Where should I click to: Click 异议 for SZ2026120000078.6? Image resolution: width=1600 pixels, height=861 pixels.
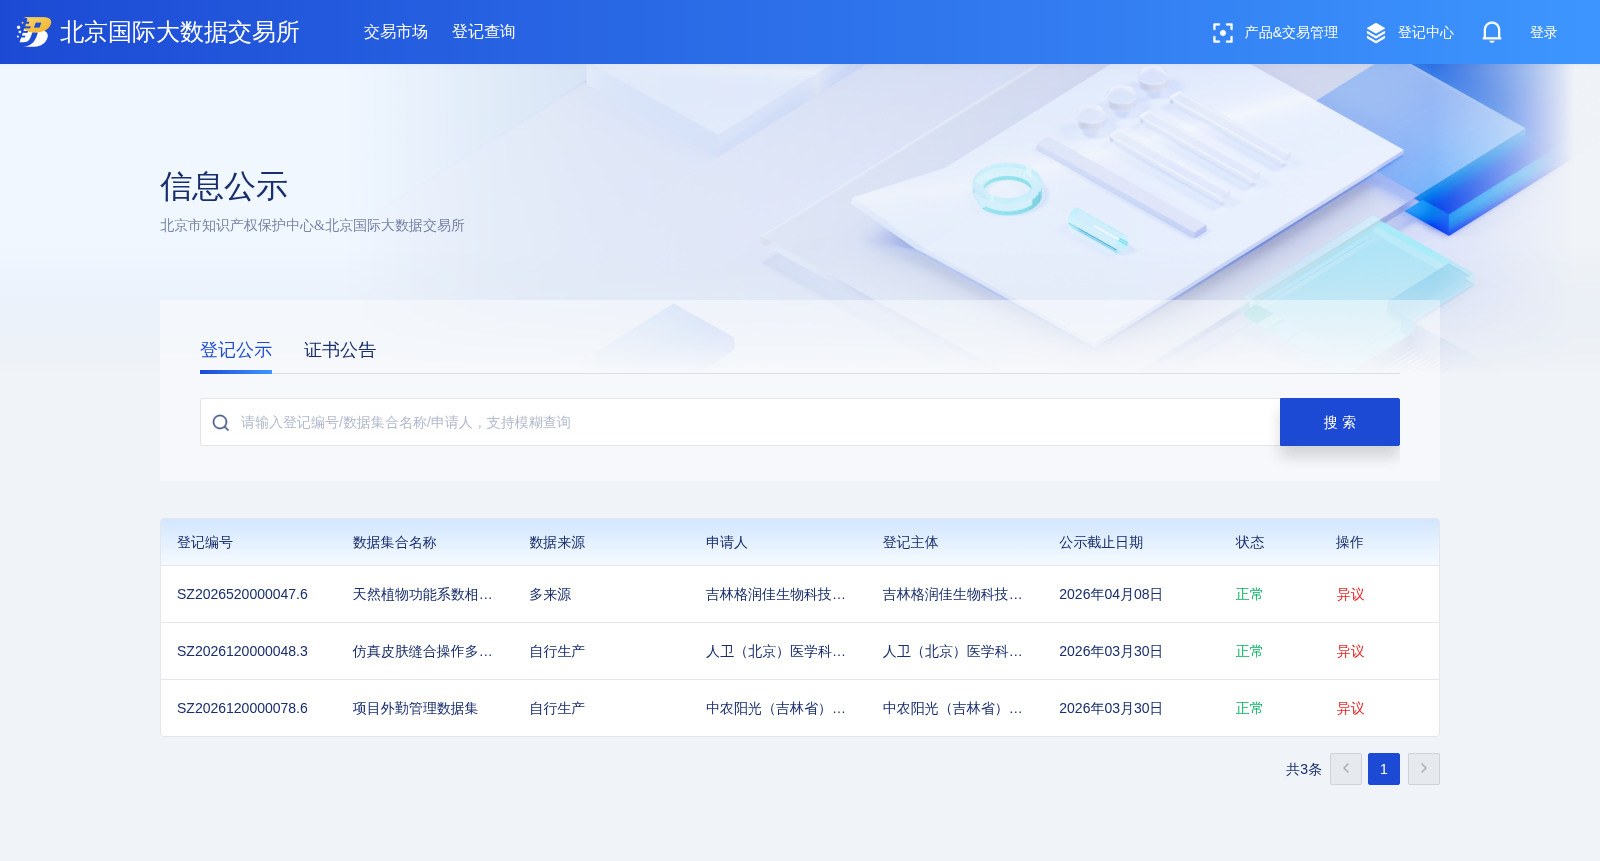[x=1350, y=708]
